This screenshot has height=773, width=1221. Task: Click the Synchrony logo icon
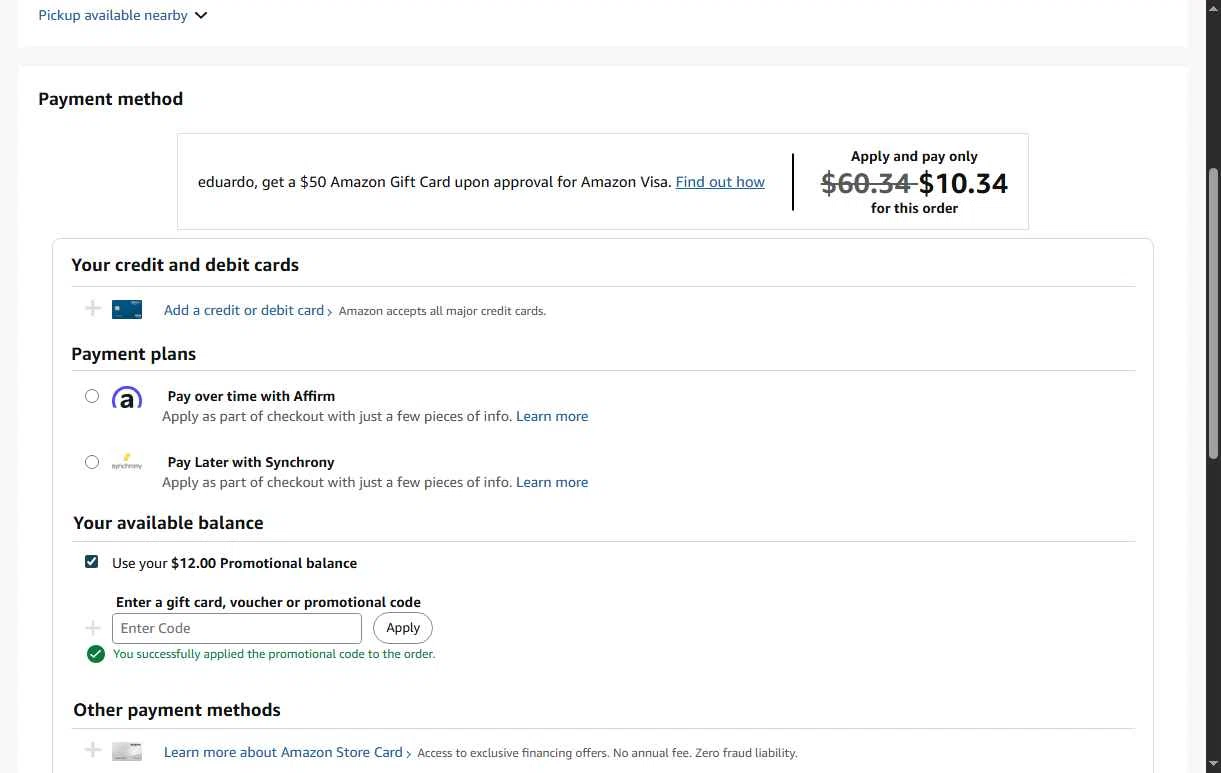tap(127, 462)
